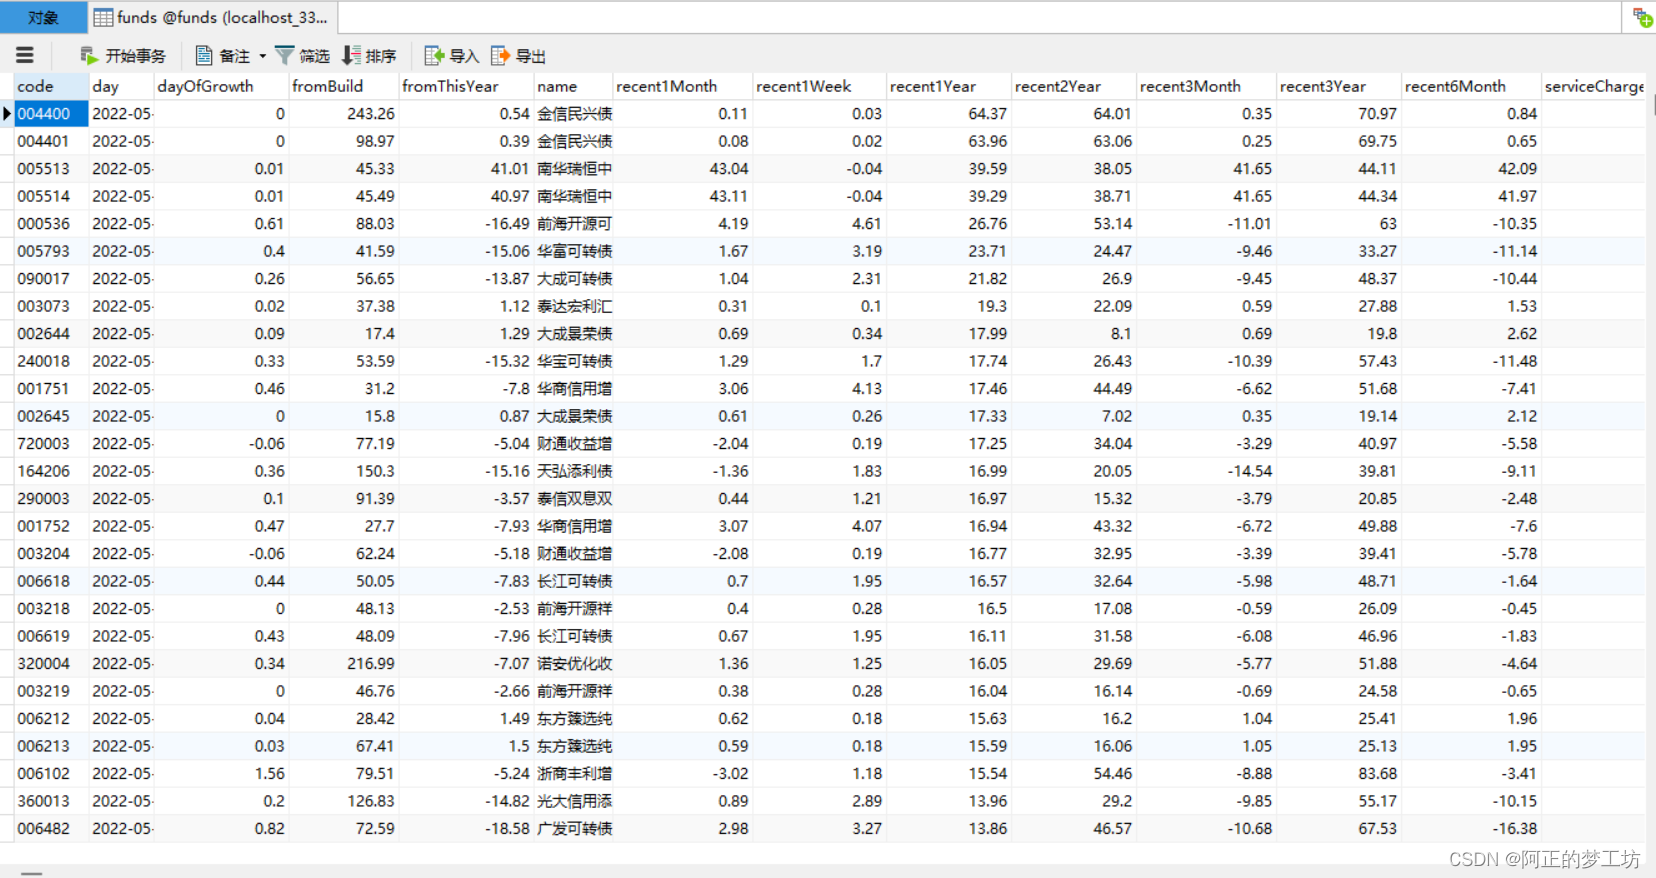The image size is (1656, 878).
Task: Click the serviceCharge column header
Action: (1593, 86)
